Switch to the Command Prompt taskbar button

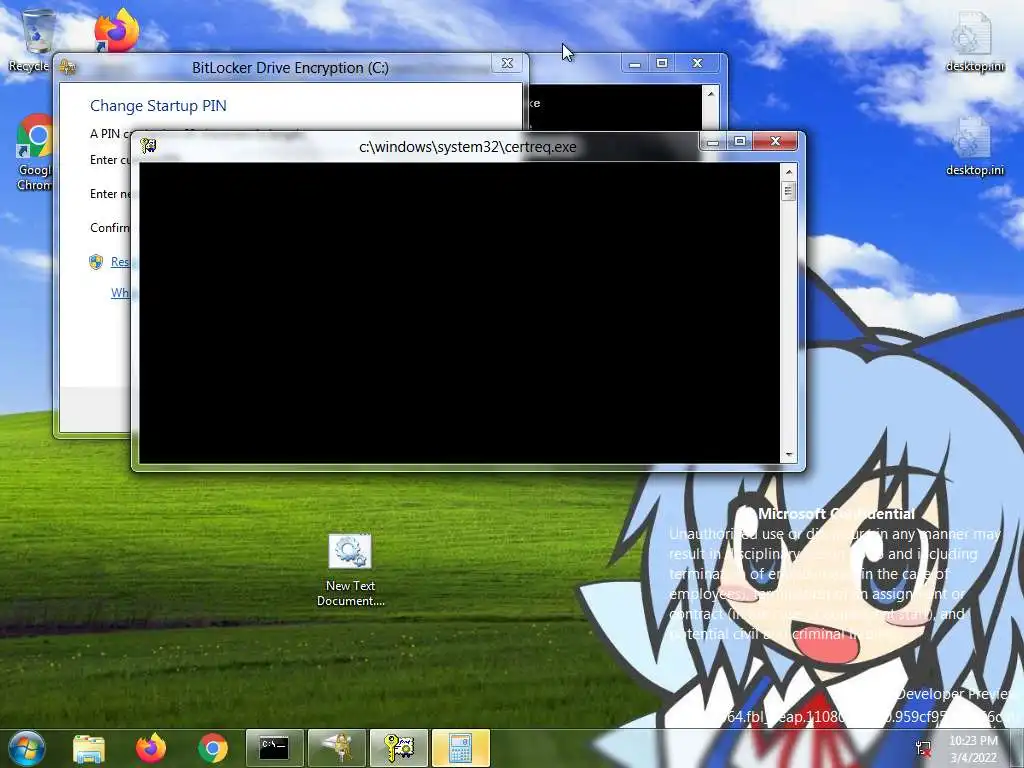(274, 748)
